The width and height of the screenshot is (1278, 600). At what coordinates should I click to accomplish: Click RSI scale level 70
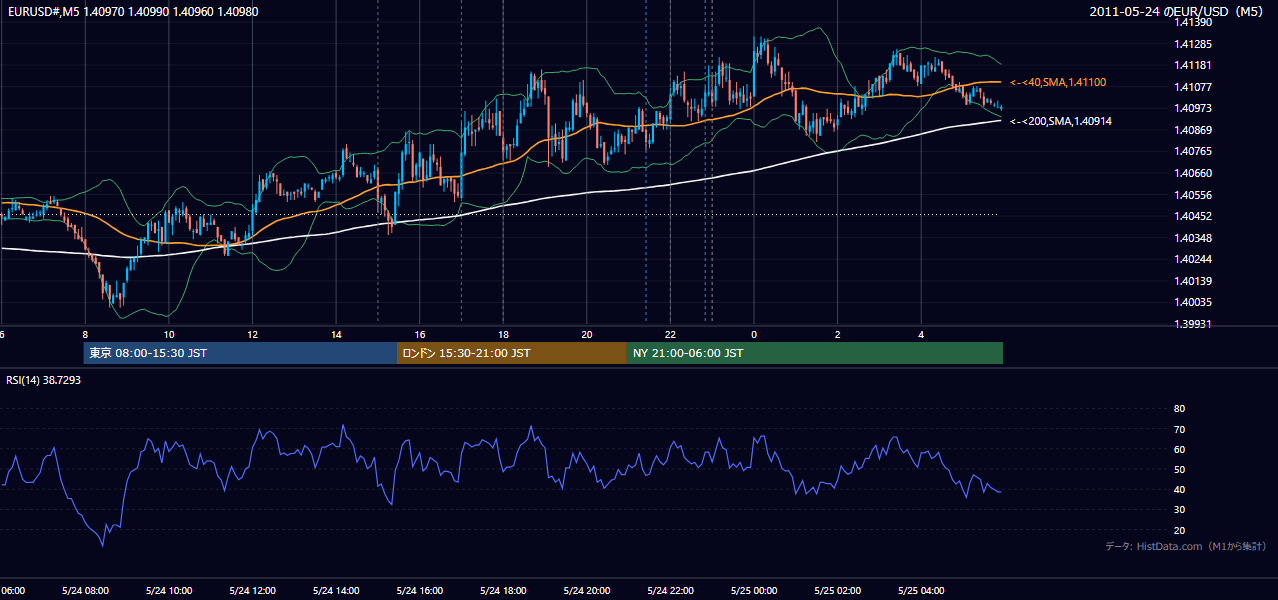pyautogui.click(x=1179, y=429)
